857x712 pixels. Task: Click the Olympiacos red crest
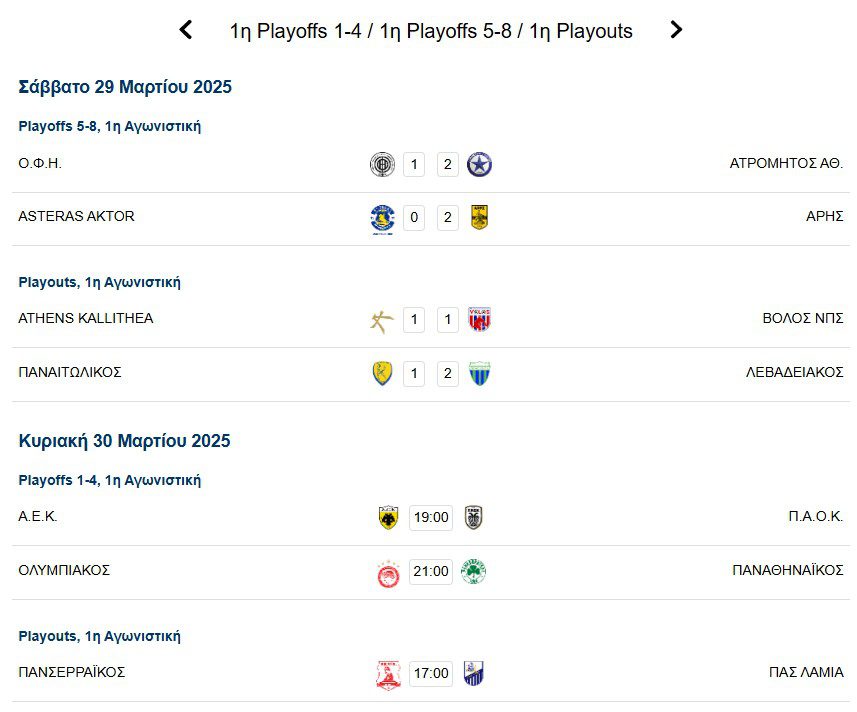point(388,572)
